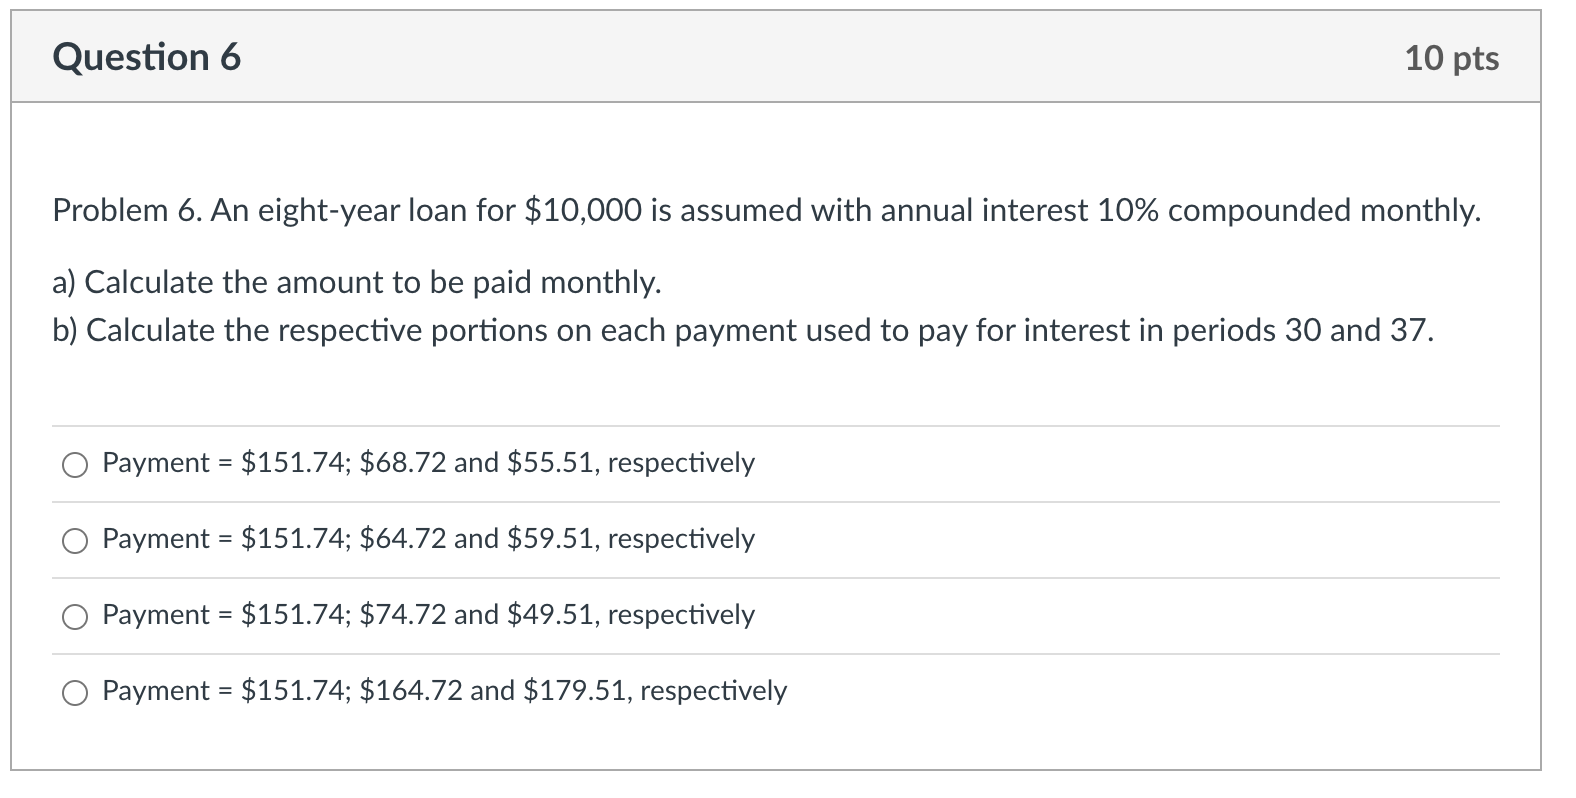Viewport: 1576px width, 798px height.
Task: Pick the radio button for $164.72 and $179.51
Action: coord(75,693)
